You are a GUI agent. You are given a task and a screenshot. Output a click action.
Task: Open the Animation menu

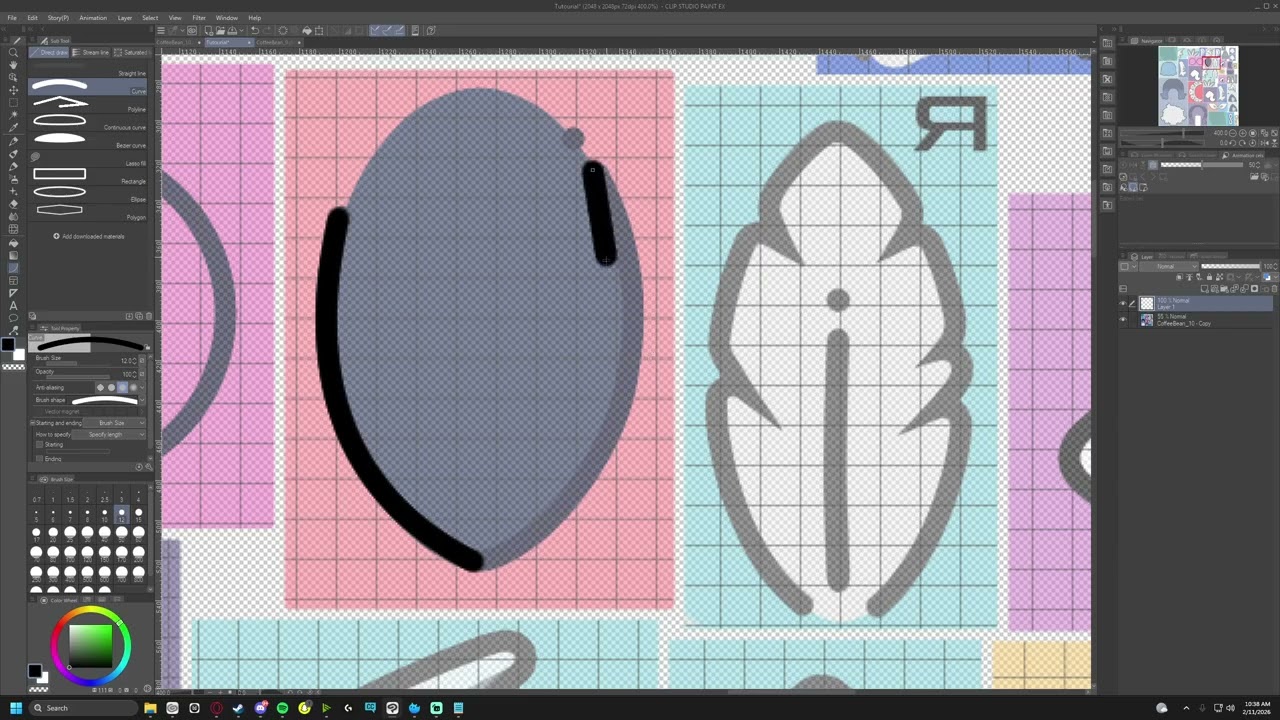coord(93,18)
